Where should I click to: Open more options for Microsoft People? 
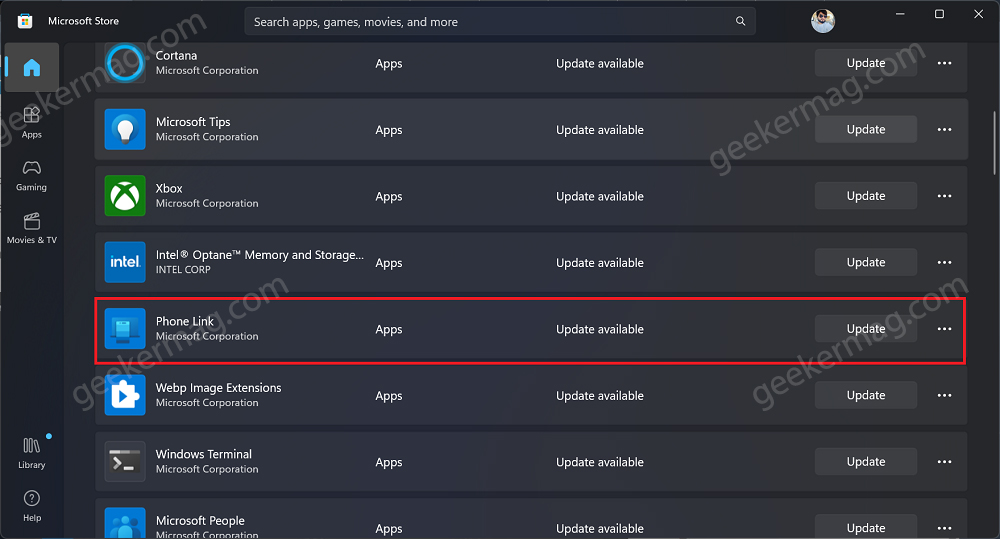(945, 528)
